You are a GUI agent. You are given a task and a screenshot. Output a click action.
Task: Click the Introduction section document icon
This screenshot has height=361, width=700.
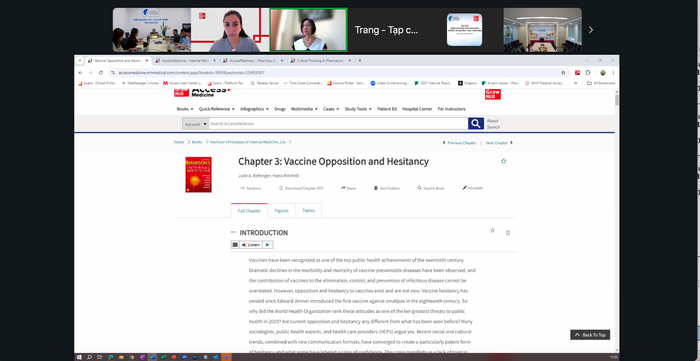(x=508, y=232)
